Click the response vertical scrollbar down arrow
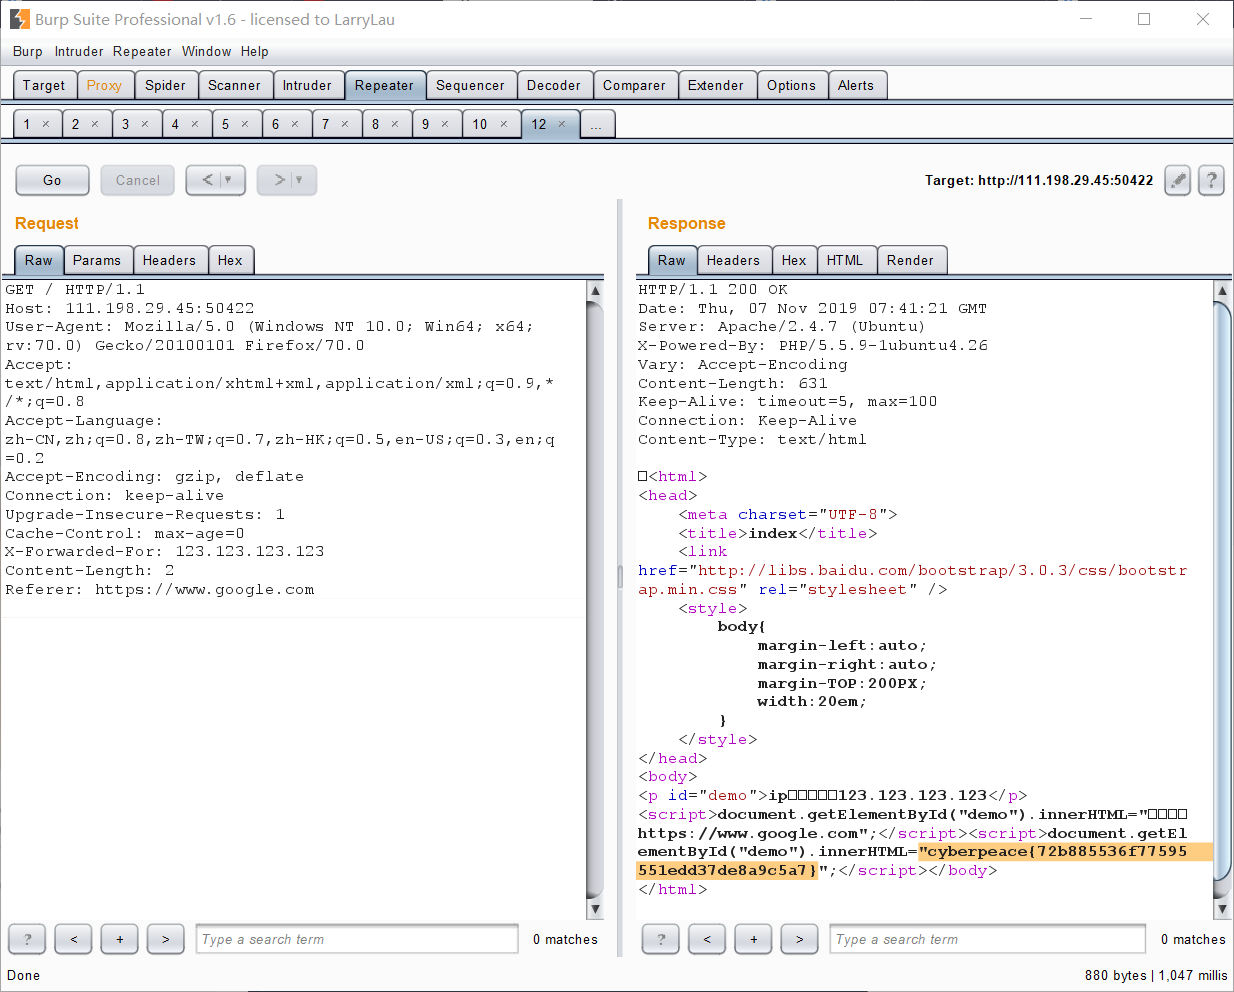 (1222, 909)
